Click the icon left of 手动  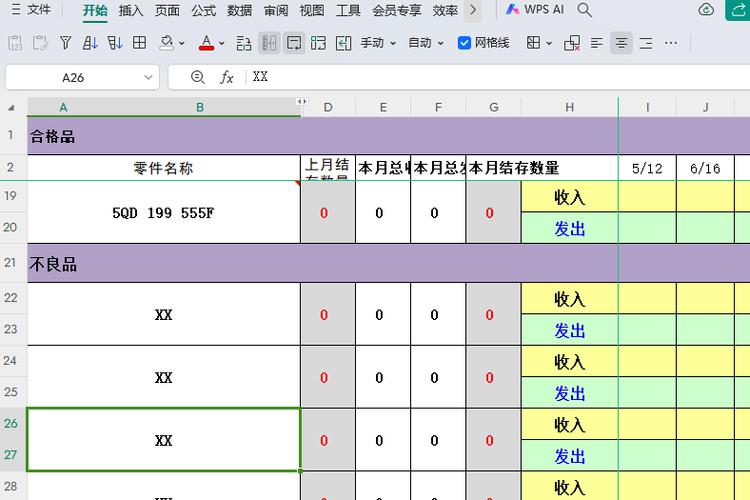(x=343, y=43)
